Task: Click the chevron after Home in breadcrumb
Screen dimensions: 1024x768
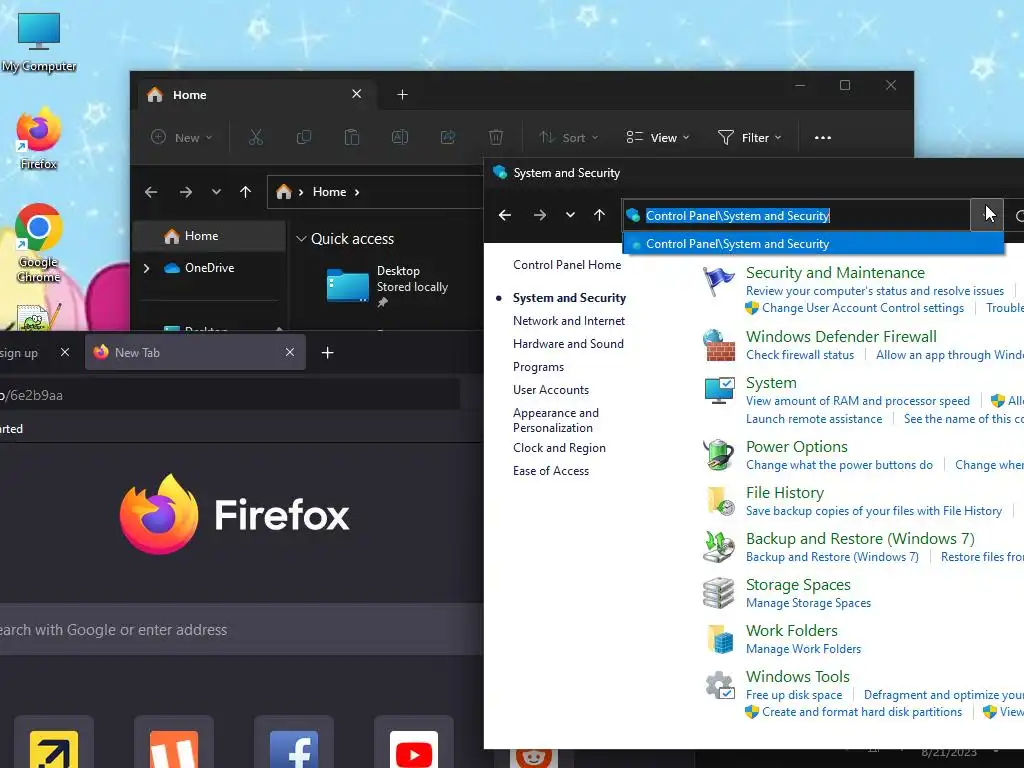Action: click(x=357, y=192)
